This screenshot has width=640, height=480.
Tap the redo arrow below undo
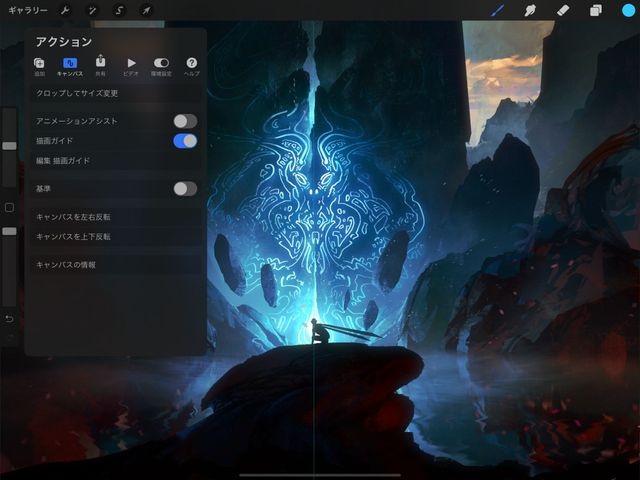(x=9, y=337)
